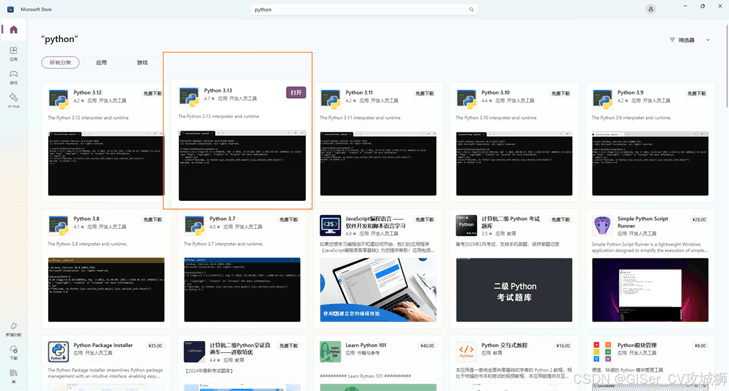This screenshot has width=729, height=391.
Task: Click ¥35.00 price on Python Package Installer
Action: (x=155, y=346)
